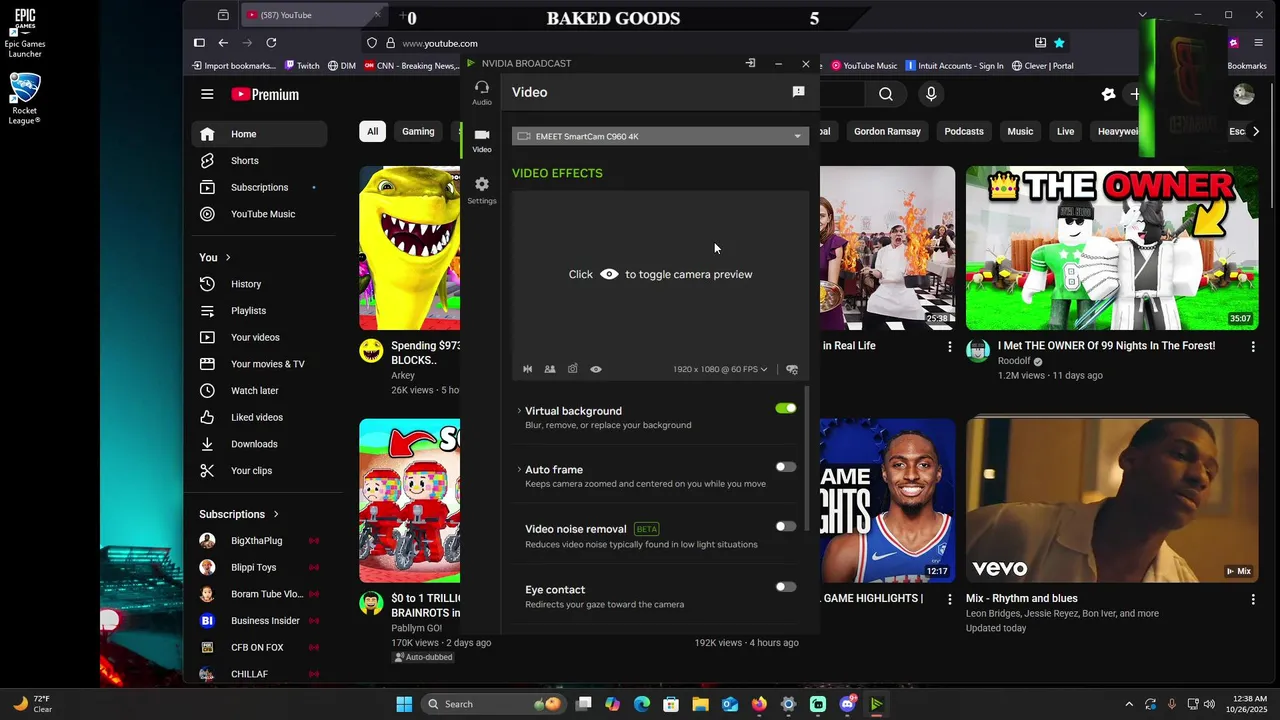Open the Rocket League desktop shortcut
Viewport: 1280px width, 720px height.
click(x=24, y=99)
